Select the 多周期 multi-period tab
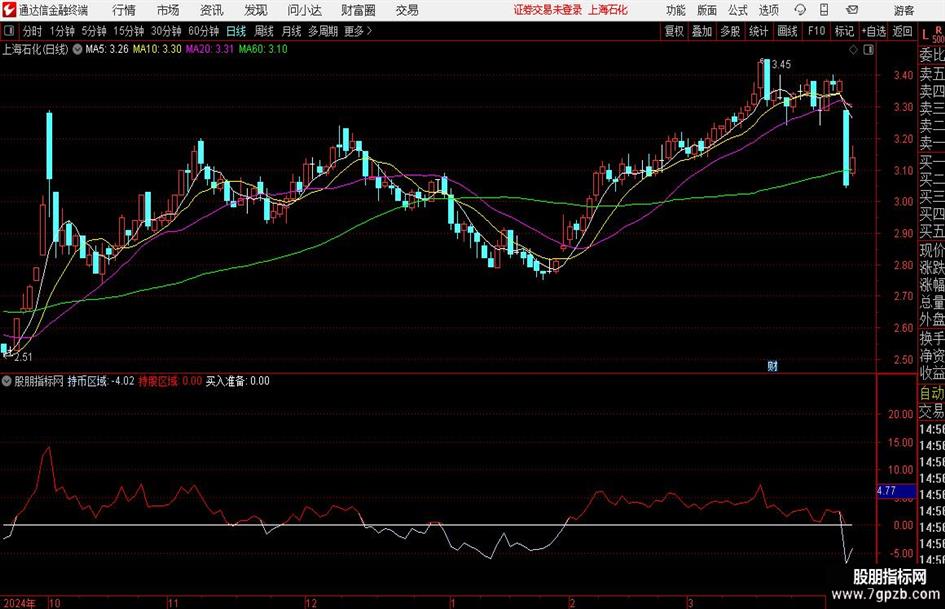The image size is (945, 609). [323, 31]
